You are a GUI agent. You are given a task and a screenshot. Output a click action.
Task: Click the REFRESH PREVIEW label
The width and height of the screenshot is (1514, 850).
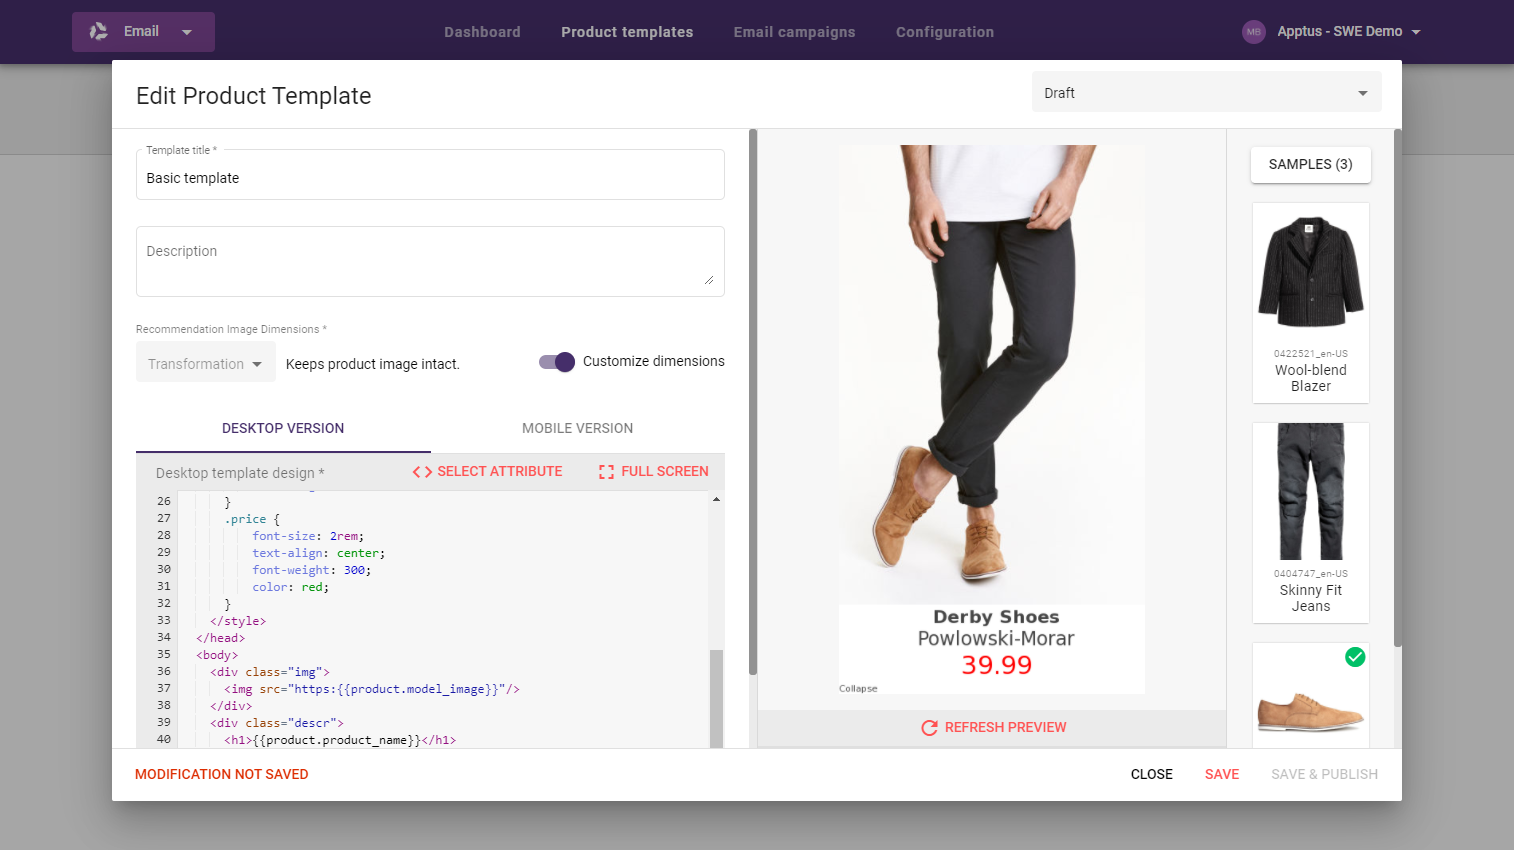[1005, 727]
